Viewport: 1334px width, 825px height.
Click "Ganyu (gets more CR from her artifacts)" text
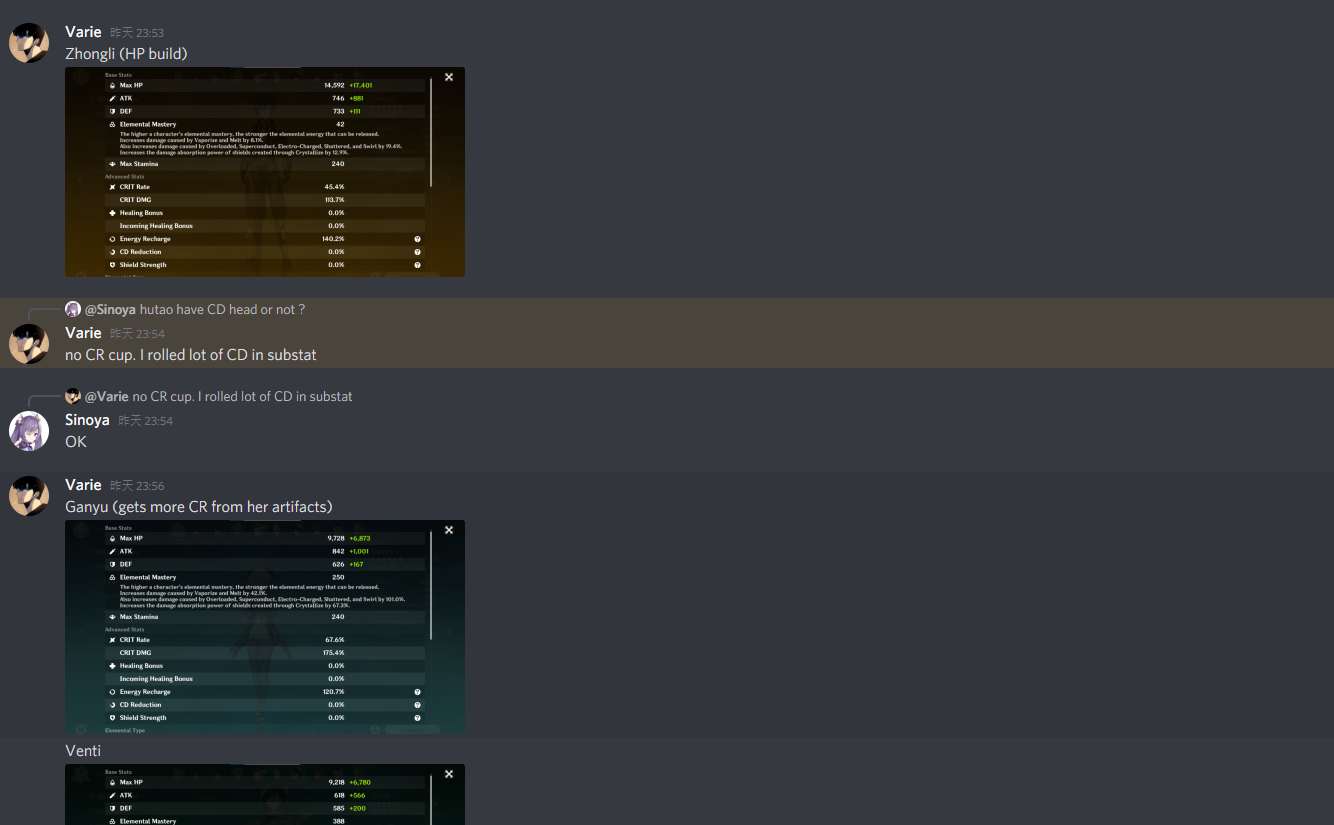coord(199,507)
